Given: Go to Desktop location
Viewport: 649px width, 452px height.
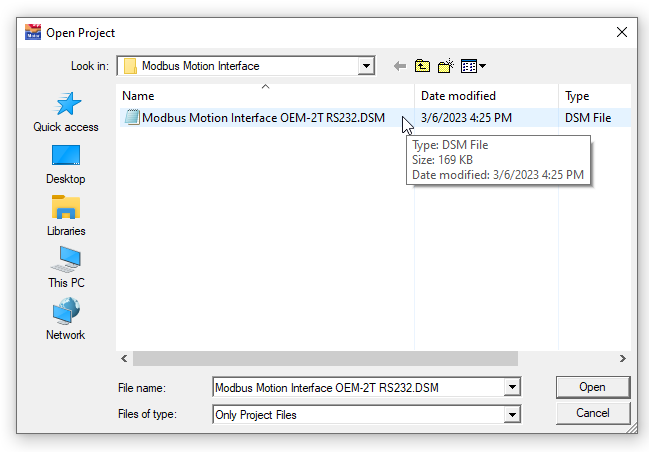Looking at the screenshot, I should [66, 164].
